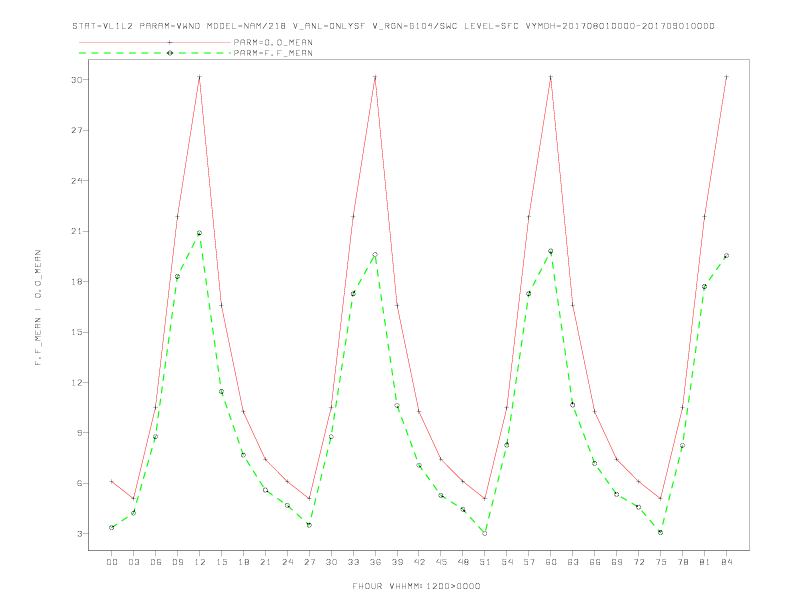Screen dimensions: 792x612
Task: Click x-axis forecast hour label 39
Action: click(397, 562)
